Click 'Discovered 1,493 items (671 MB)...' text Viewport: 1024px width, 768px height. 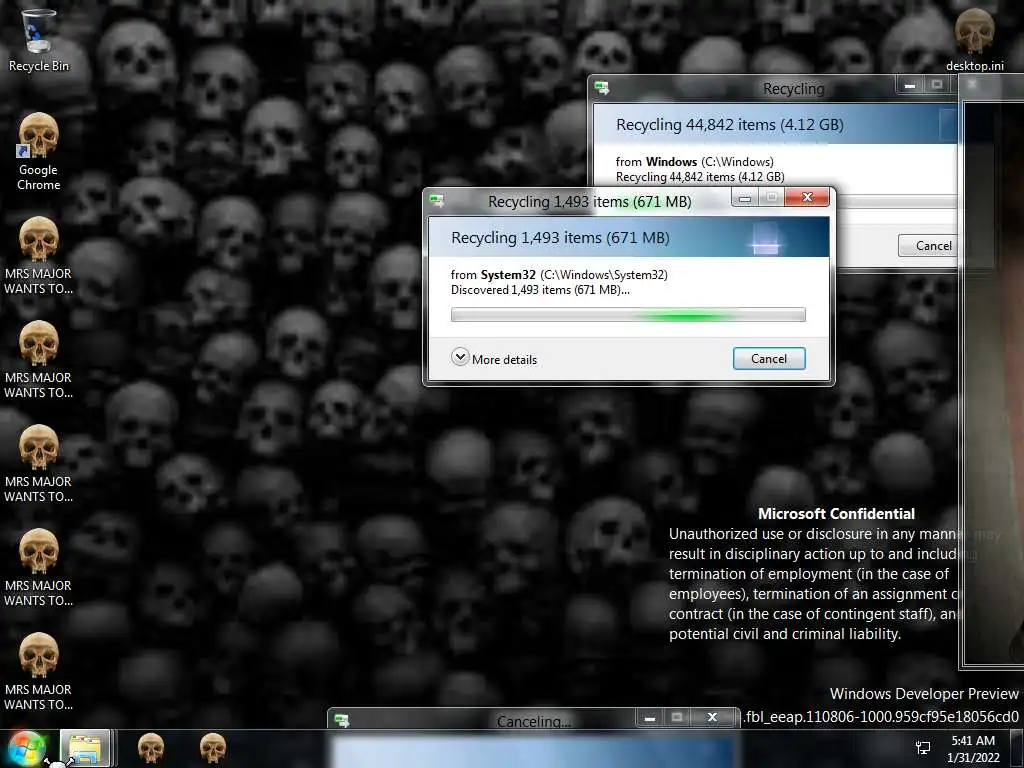click(x=540, y=290)
